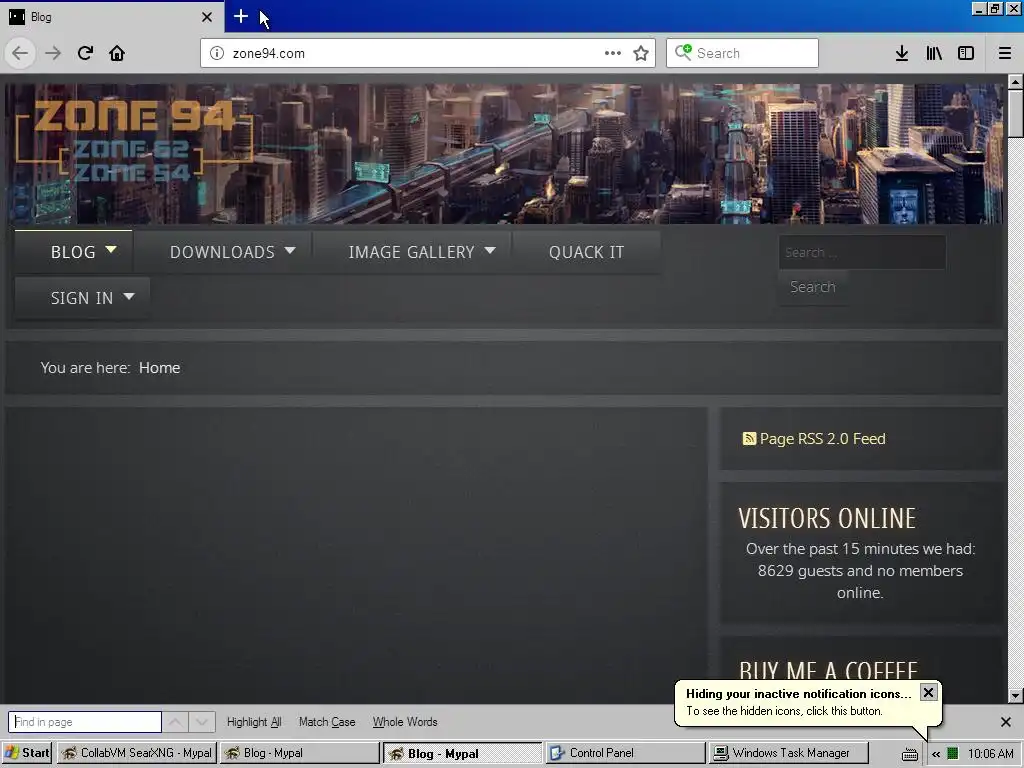Click the taskbar clock 10:06 AM
Image resolution: width=1024 pixels, height=768 pixels.
click(x=991, y=754)
